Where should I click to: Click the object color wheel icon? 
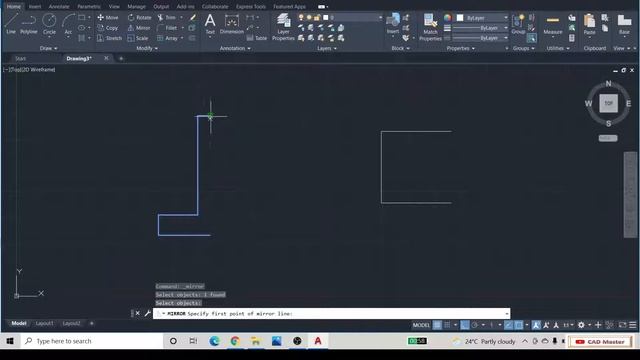(448, 18)
